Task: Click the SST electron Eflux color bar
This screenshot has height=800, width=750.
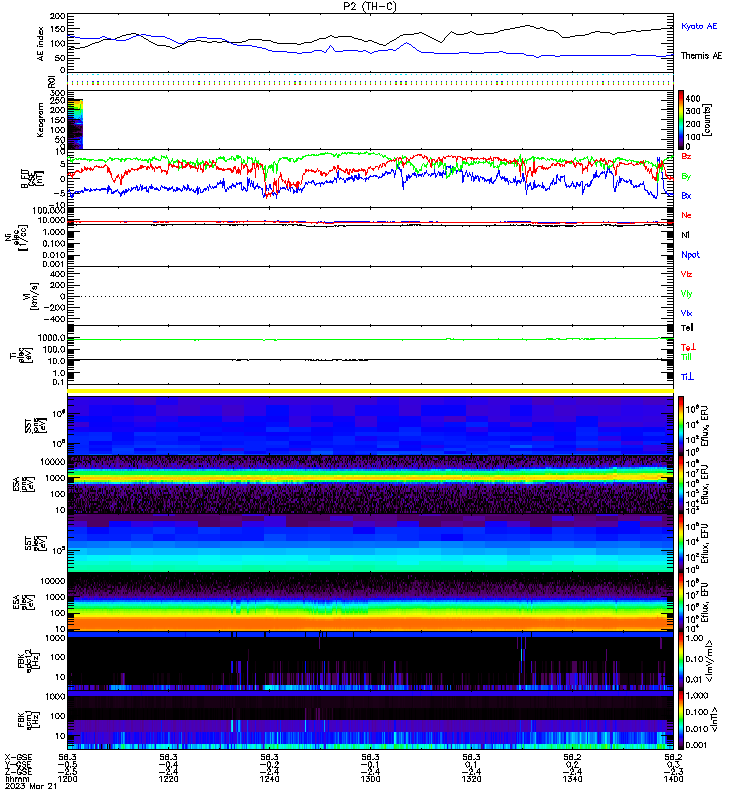Action: [681, 543]
